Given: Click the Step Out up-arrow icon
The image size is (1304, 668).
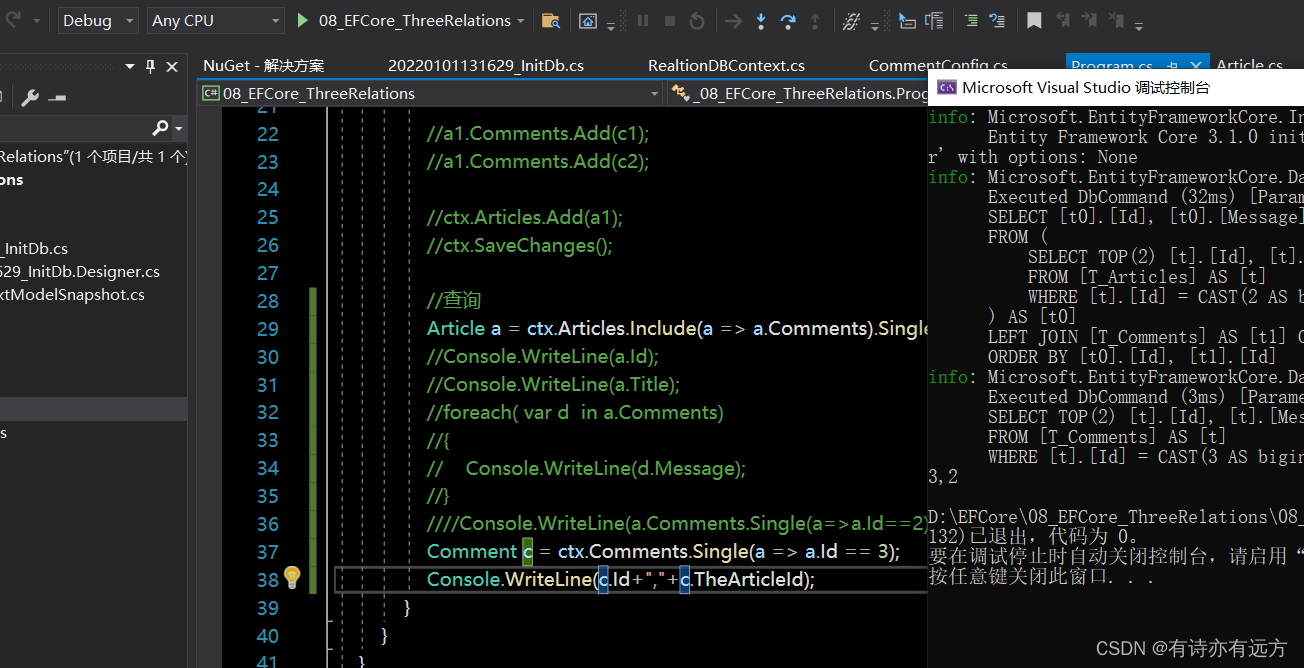Looking at the screenshot, I should (x=815, y=20).
